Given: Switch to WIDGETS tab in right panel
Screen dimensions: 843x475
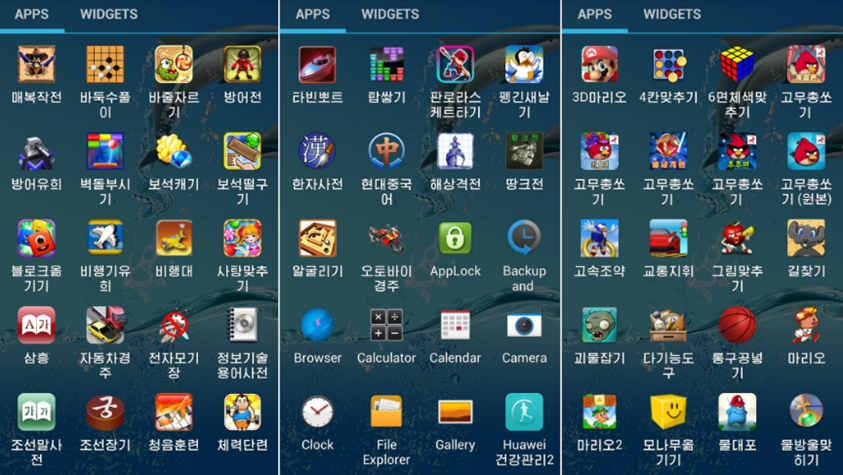Looking at the screenshot, I should click(x=672, y=15).
